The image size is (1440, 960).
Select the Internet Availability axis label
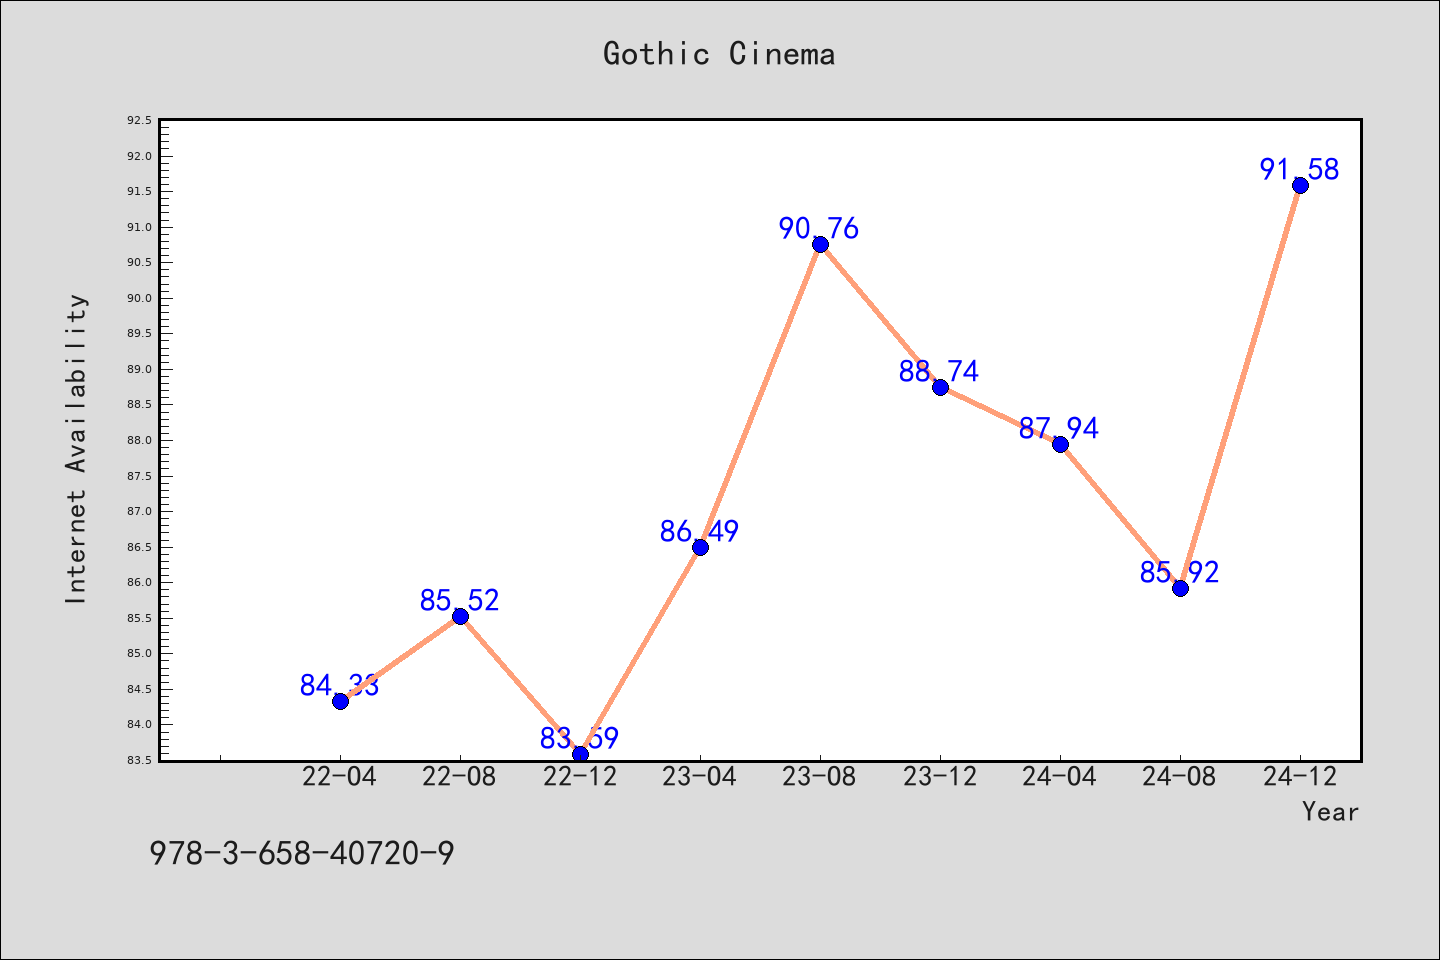click(77, 448)
